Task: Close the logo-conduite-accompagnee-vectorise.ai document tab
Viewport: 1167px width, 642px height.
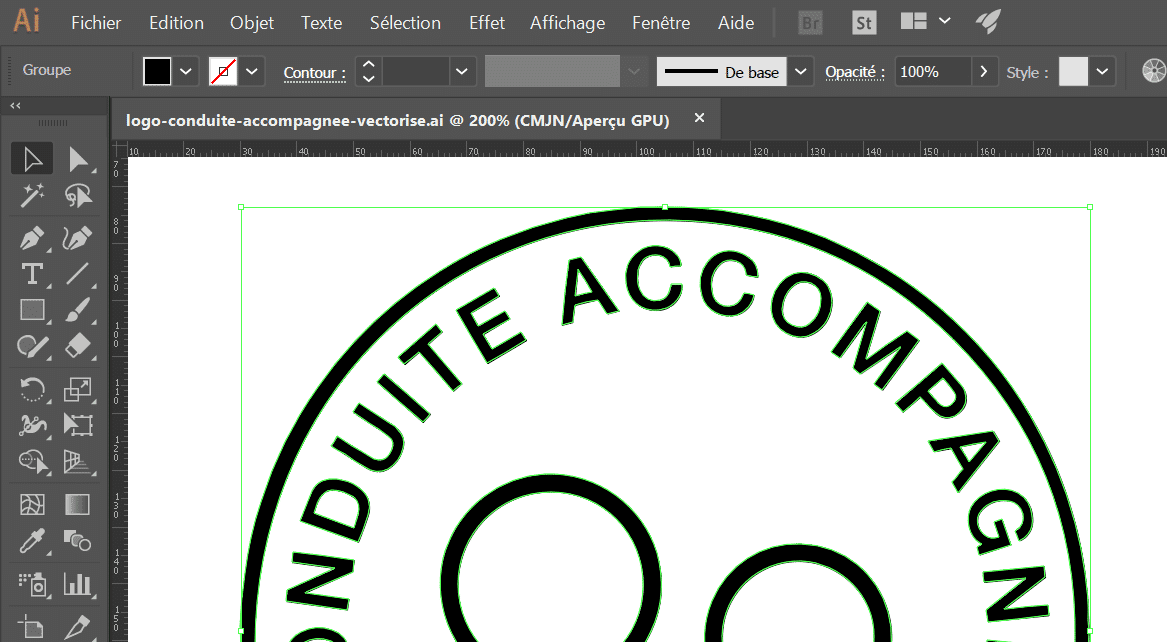Action: 699,118
